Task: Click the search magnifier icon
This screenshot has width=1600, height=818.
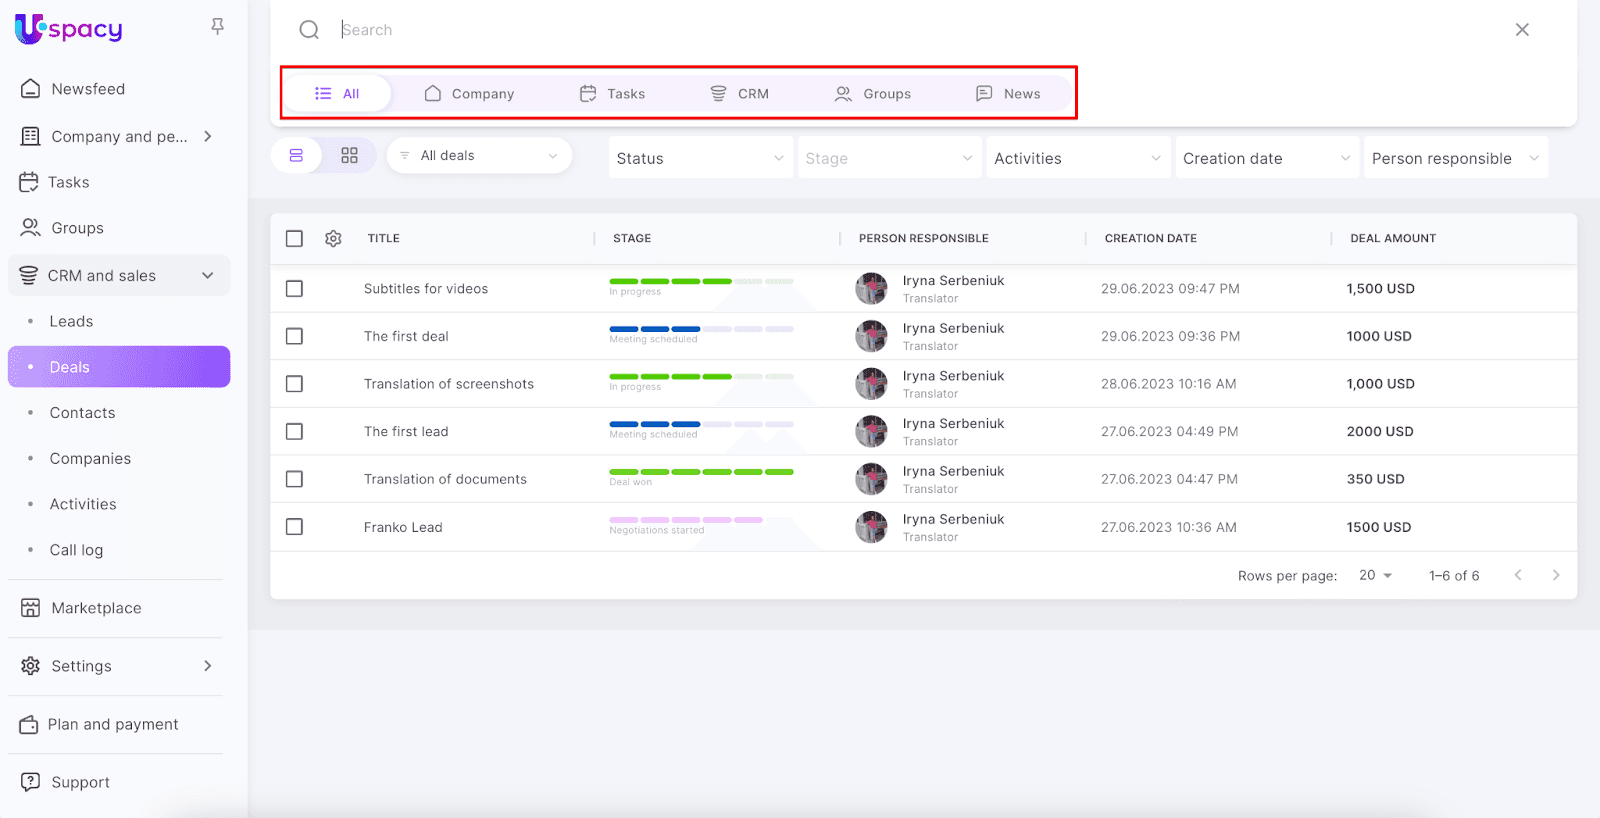Action: (309, 30)
